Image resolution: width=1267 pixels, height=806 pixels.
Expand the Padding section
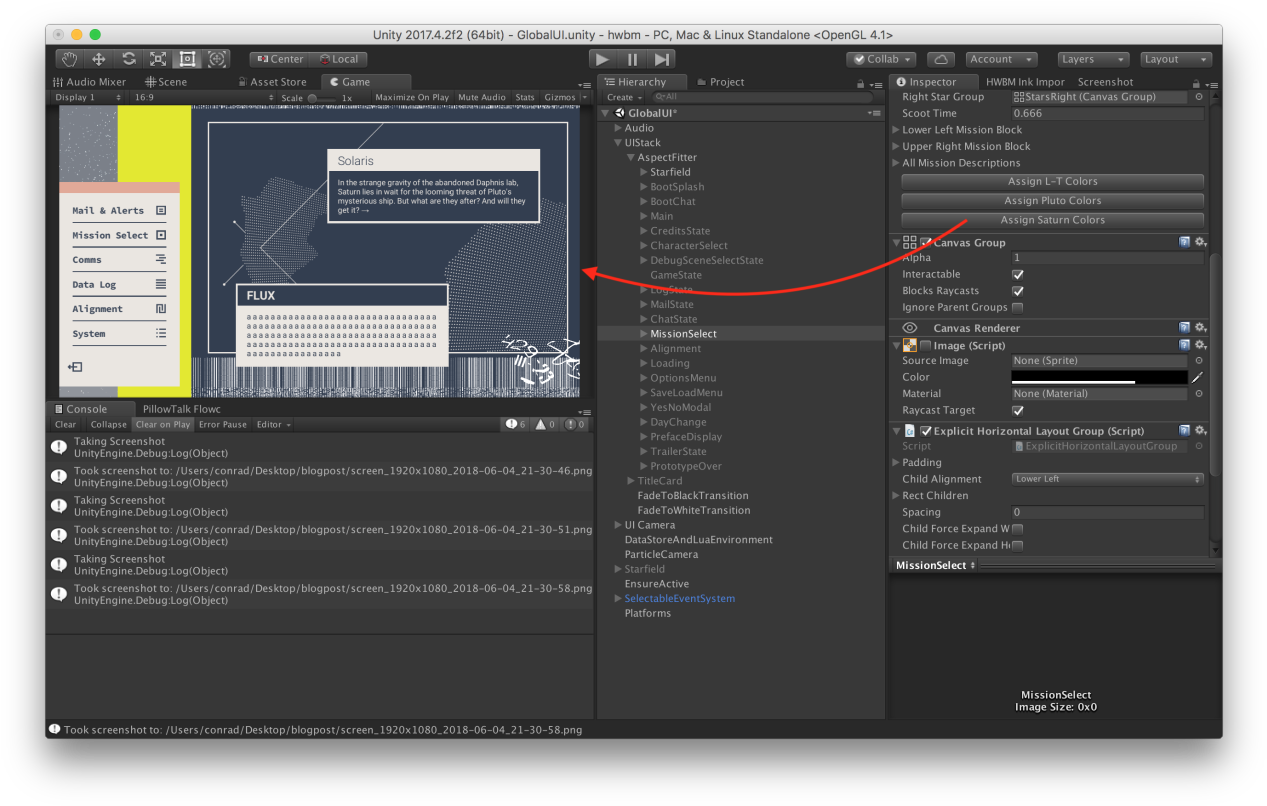896,463
